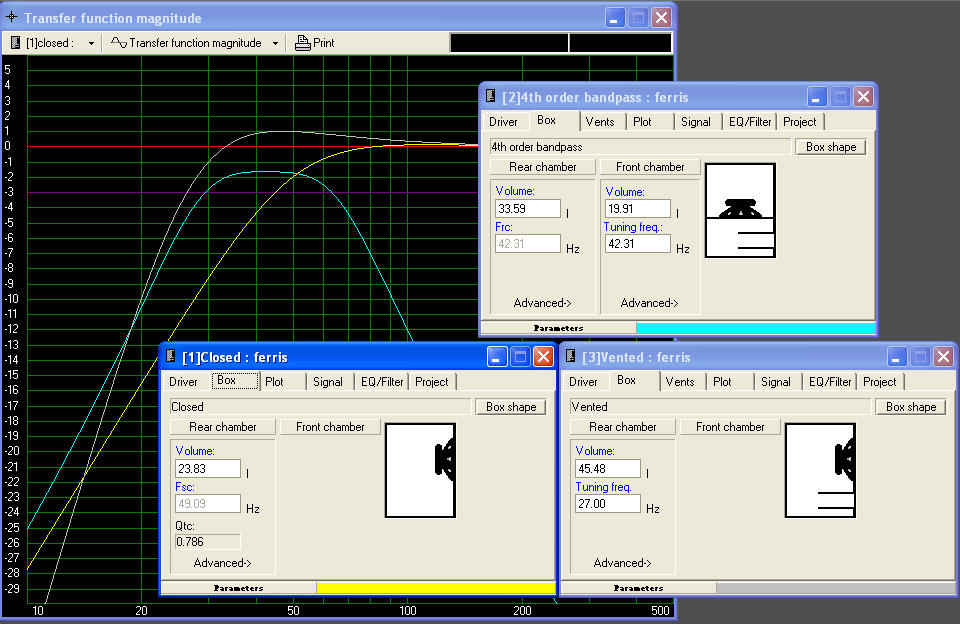Open the Signal tab in the bandpass window
This screenshot has width=960, height=624.
[x=696, y=122]
